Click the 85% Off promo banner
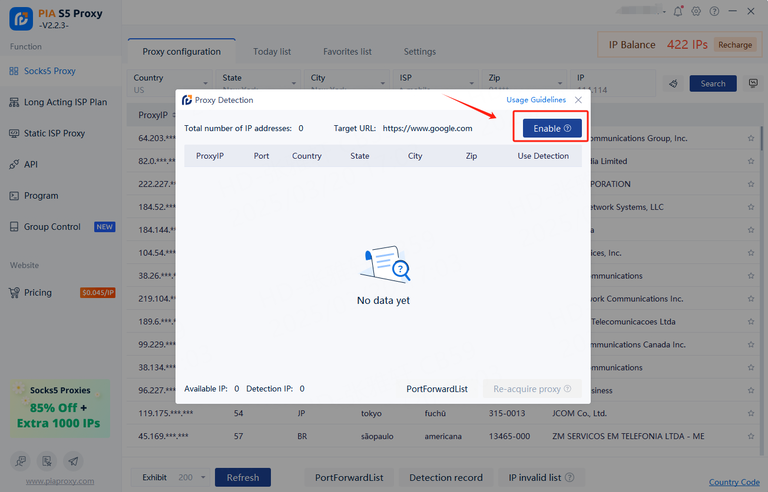Image resolution: width=768 pixels, height=492 pixels. click(x=57, y=408)
